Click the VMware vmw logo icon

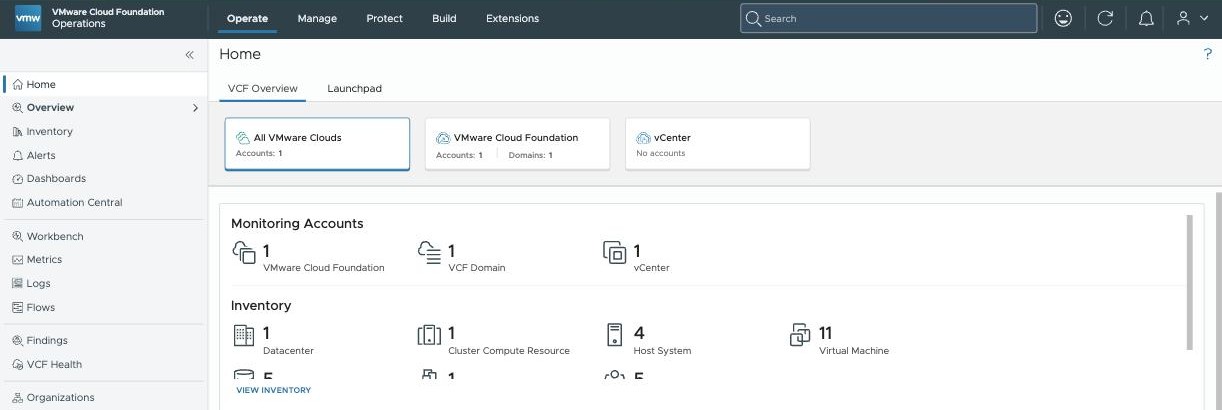[x=28, y=18]
